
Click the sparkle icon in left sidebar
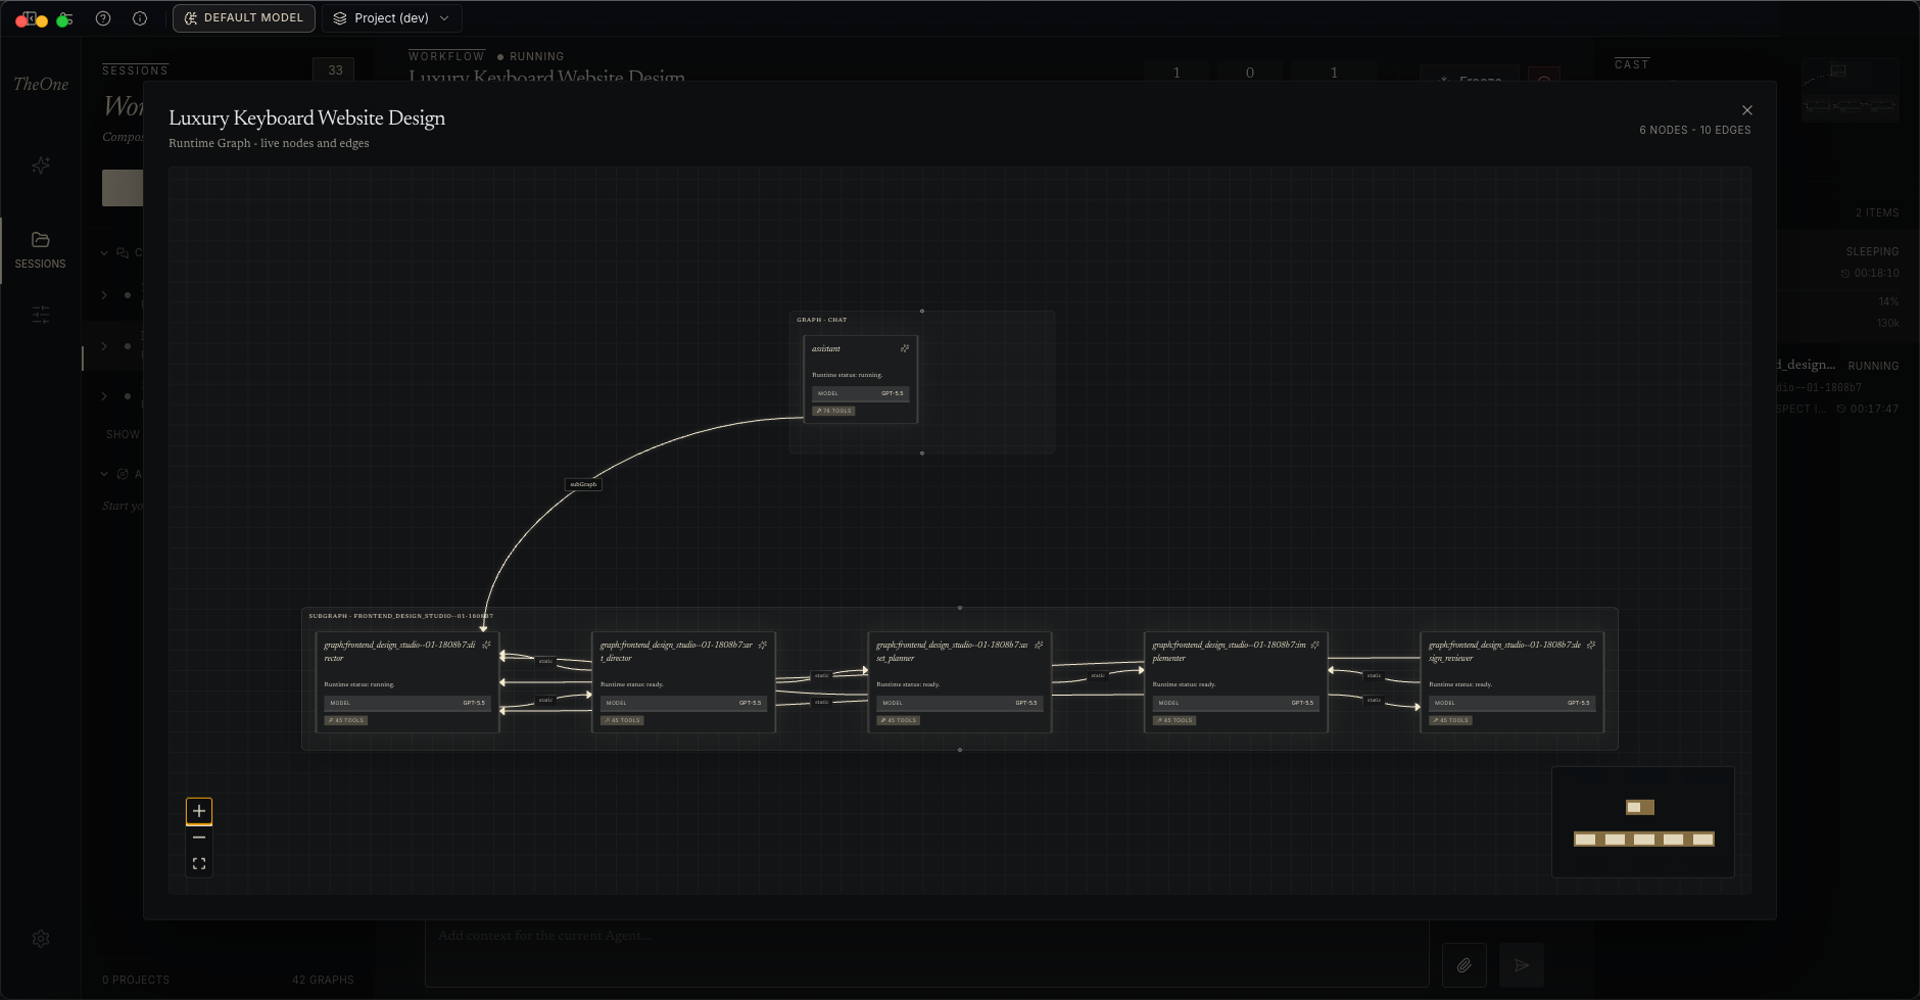click(41, 165)
